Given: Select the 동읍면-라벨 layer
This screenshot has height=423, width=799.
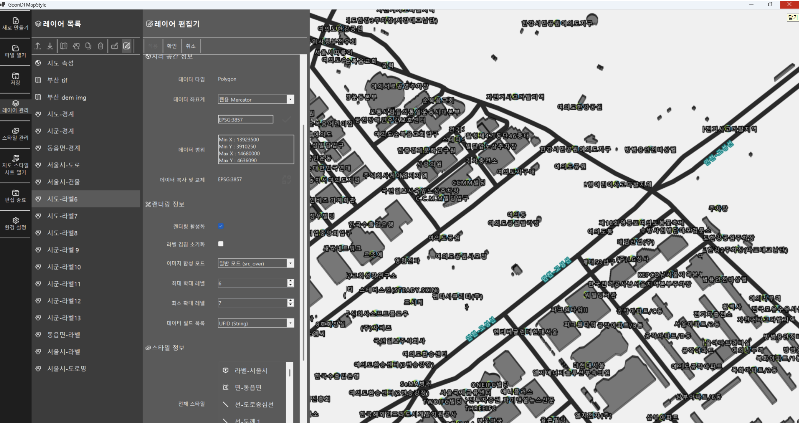Looking at the screenshot, I should click(x=86, y=335).
